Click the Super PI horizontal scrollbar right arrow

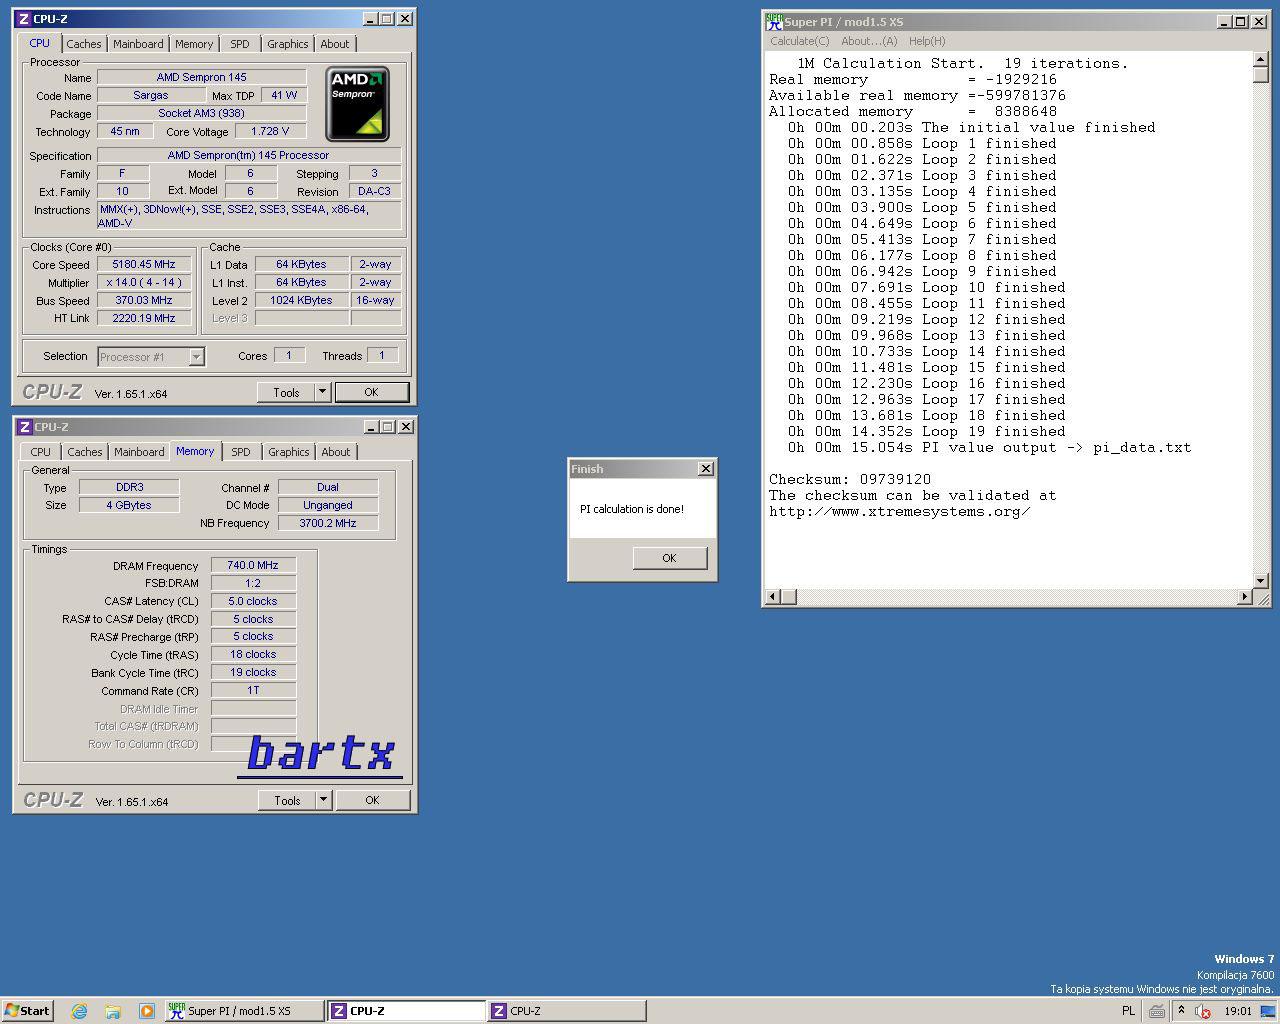[x=1244, y=597]
